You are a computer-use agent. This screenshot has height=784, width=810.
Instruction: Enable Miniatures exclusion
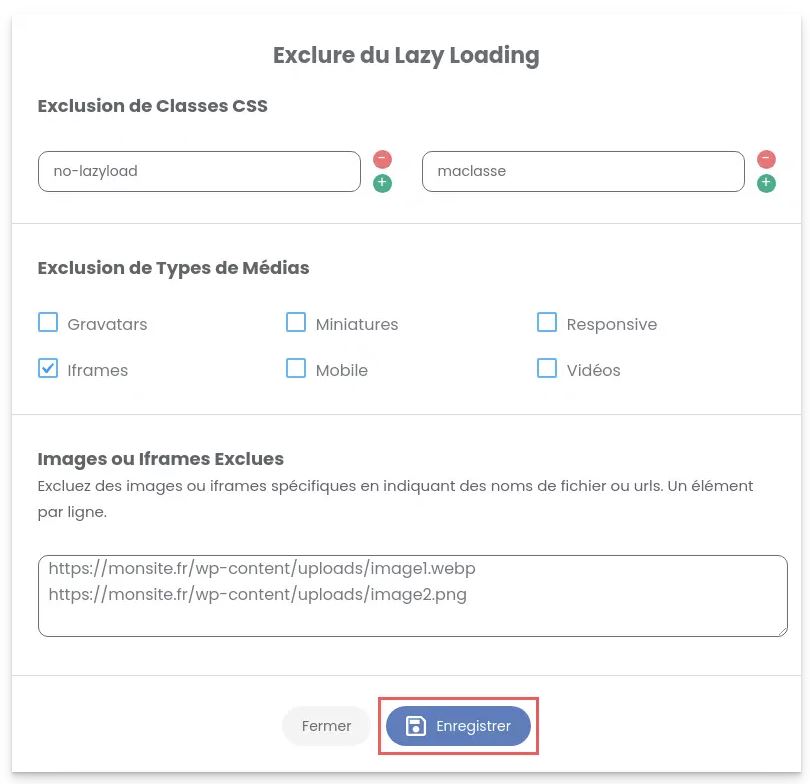296,322
